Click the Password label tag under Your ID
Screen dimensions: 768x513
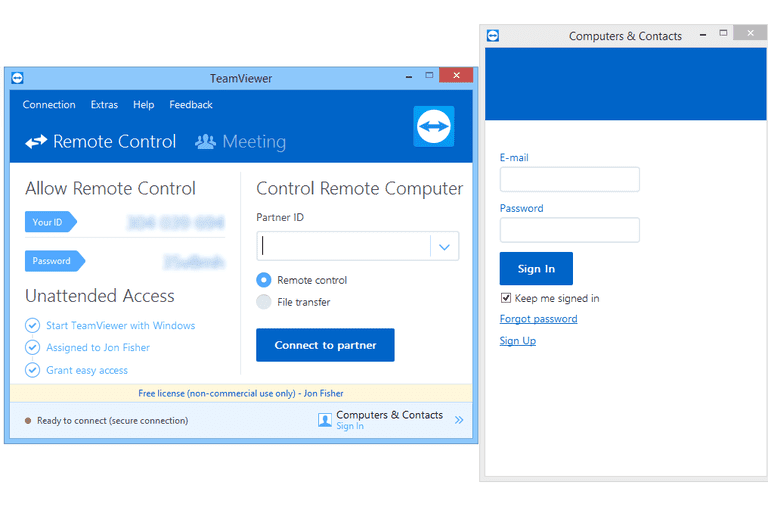[x=55, y=261]
